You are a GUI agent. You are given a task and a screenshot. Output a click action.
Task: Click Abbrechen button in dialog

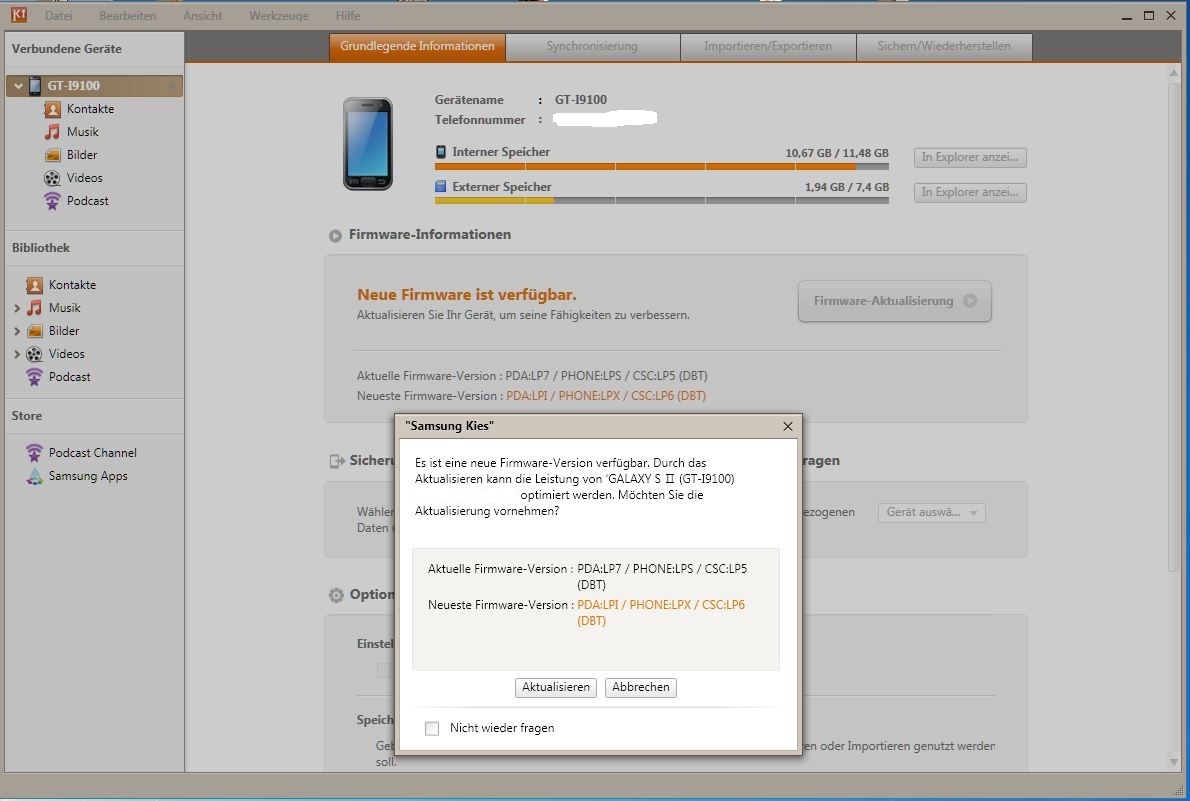click(x=641, y=687)
